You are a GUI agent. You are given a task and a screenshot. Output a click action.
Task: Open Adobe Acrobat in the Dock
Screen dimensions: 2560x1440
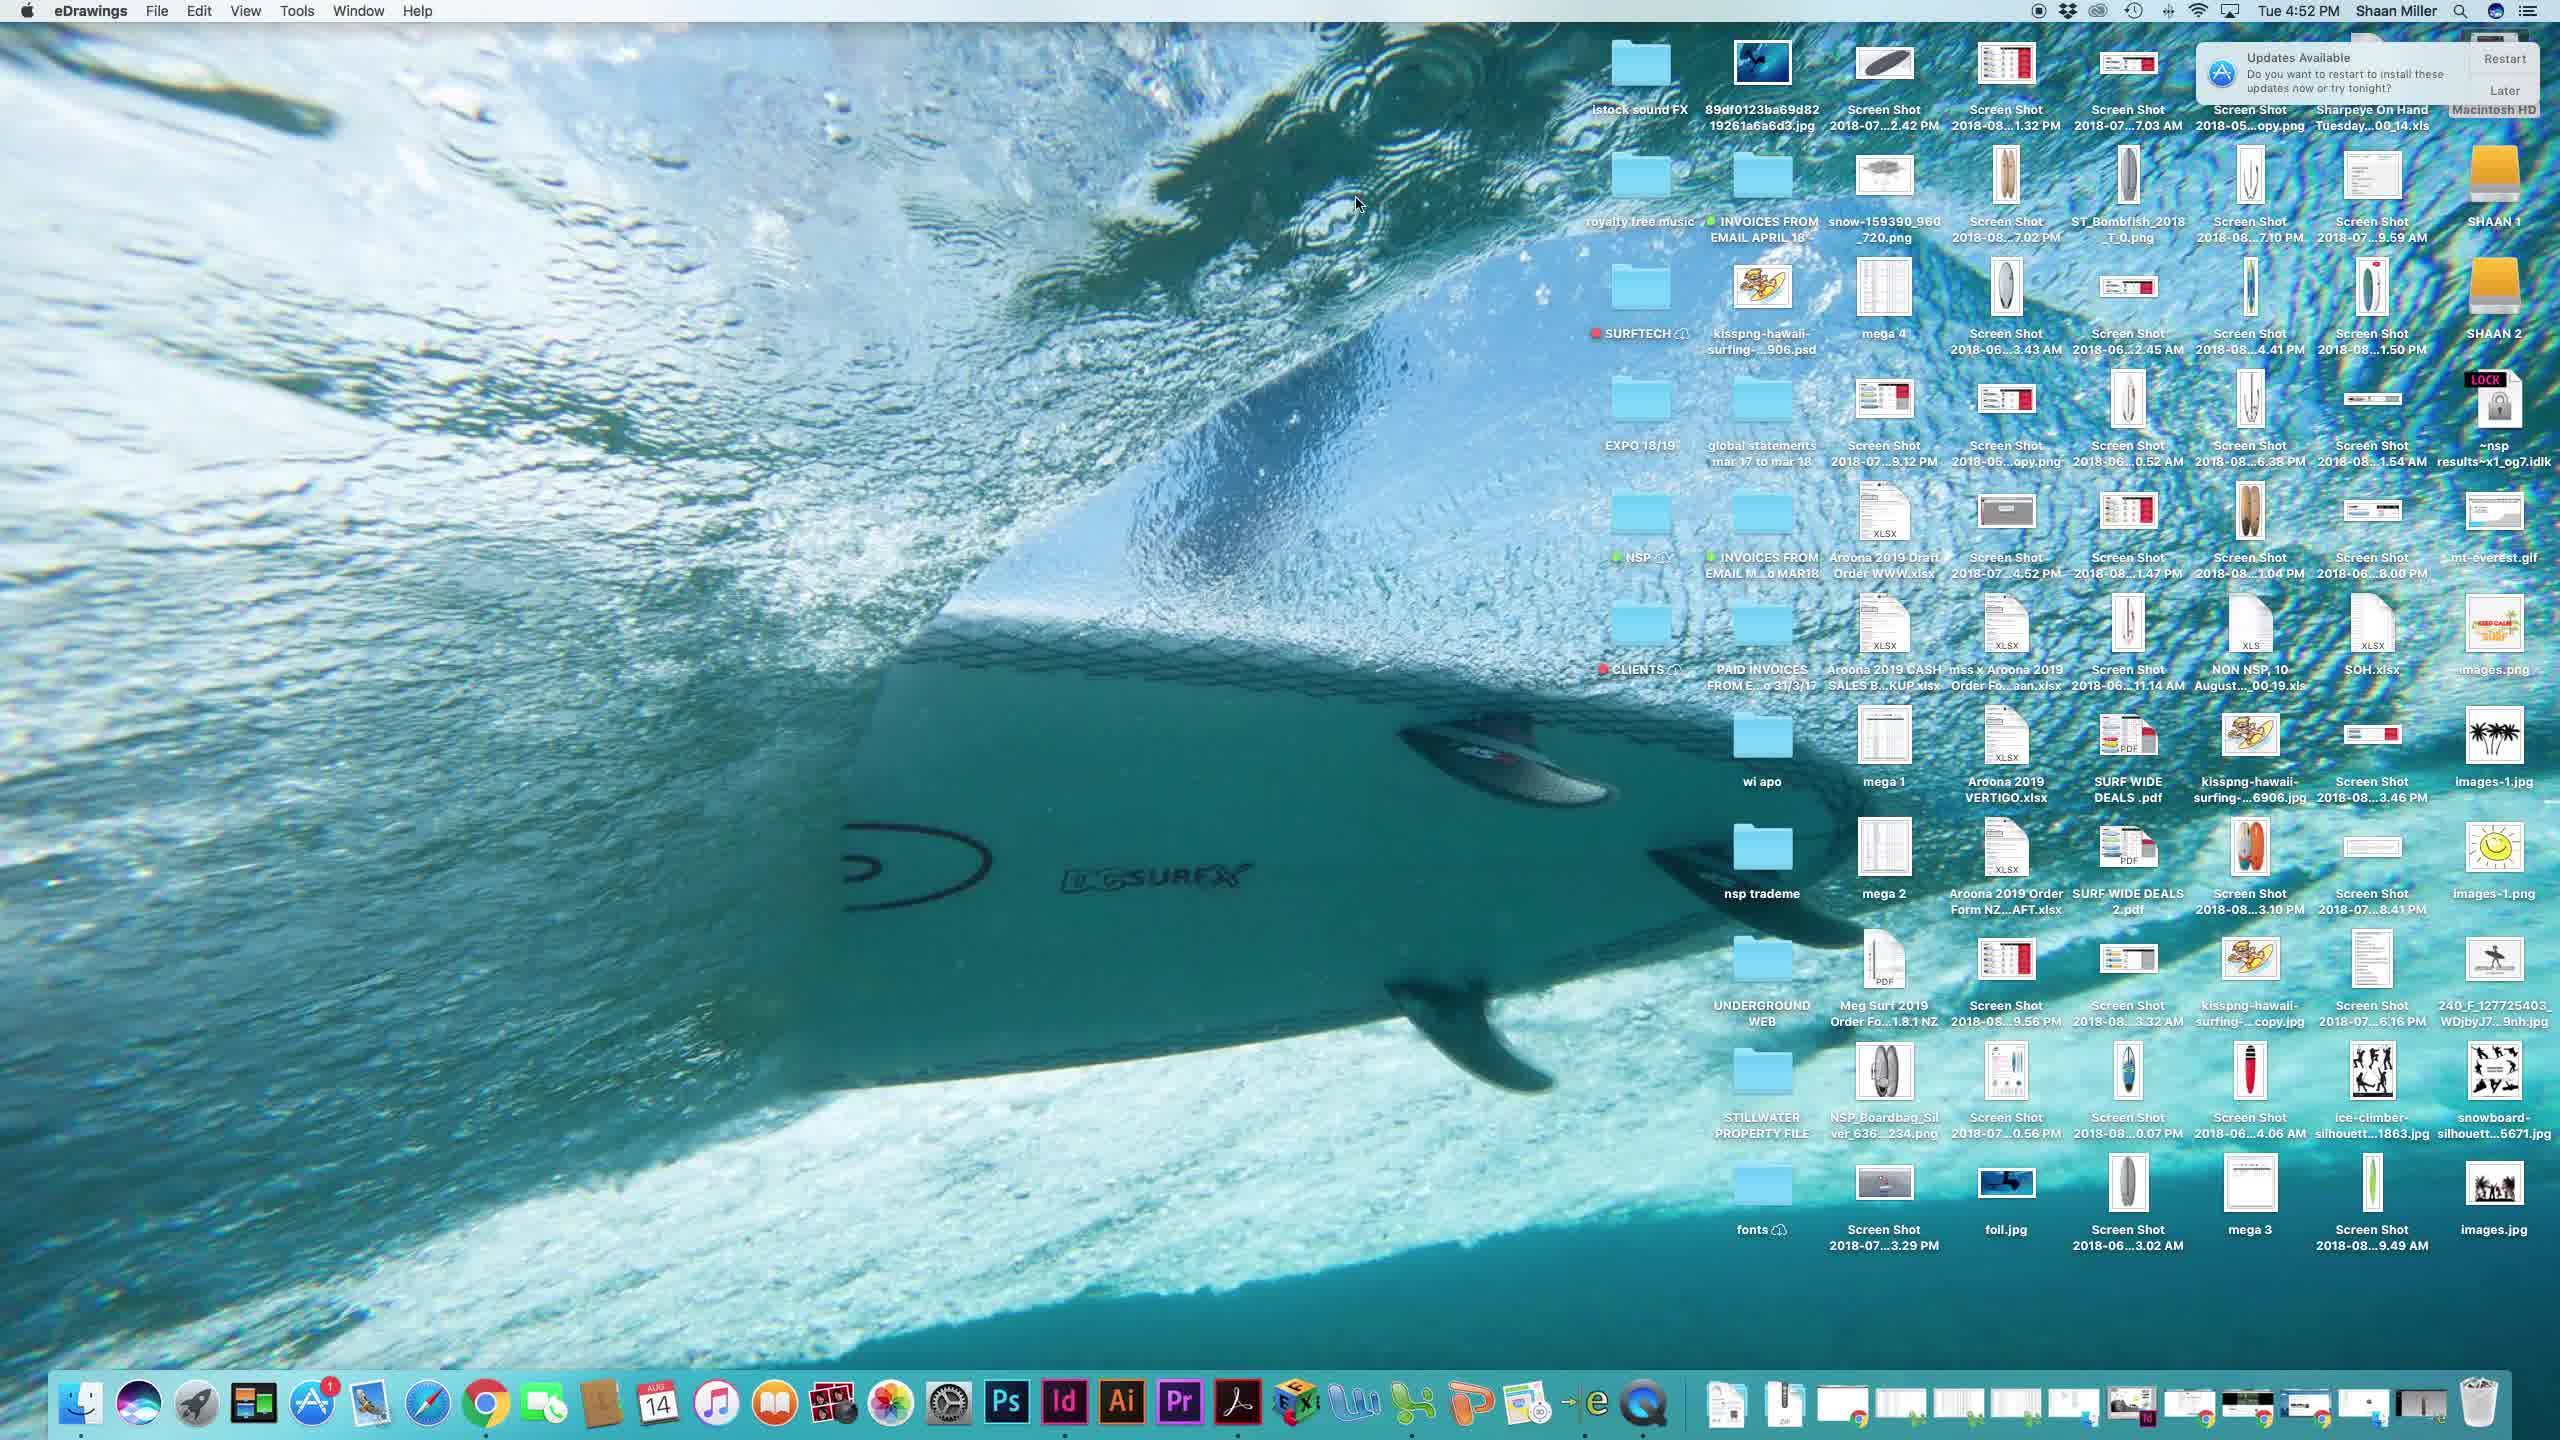click(x=1238, y=1403)
